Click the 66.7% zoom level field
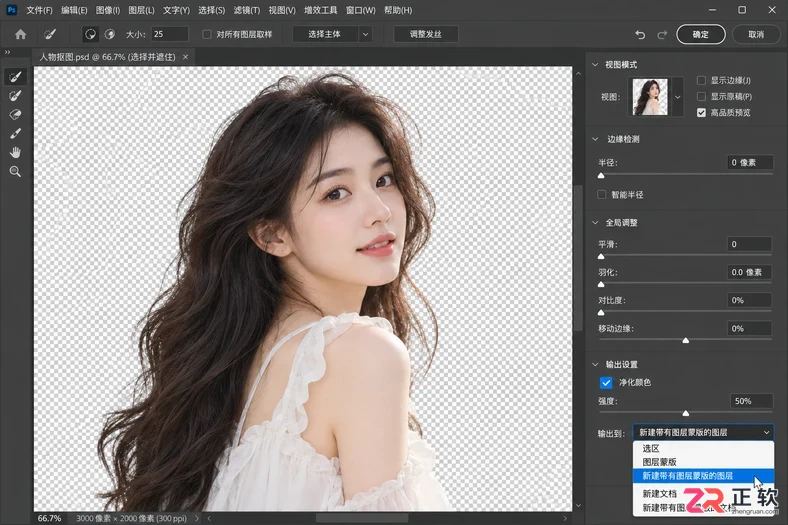This screenshot has height=525, width=788. coord(49,518)
